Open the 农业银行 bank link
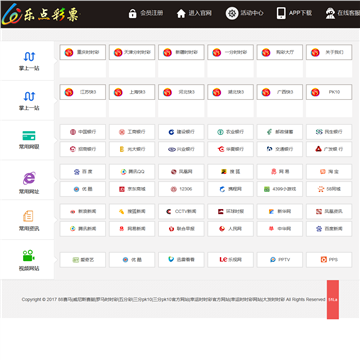The width and height of the screenshot is (360, 360). 230,132
